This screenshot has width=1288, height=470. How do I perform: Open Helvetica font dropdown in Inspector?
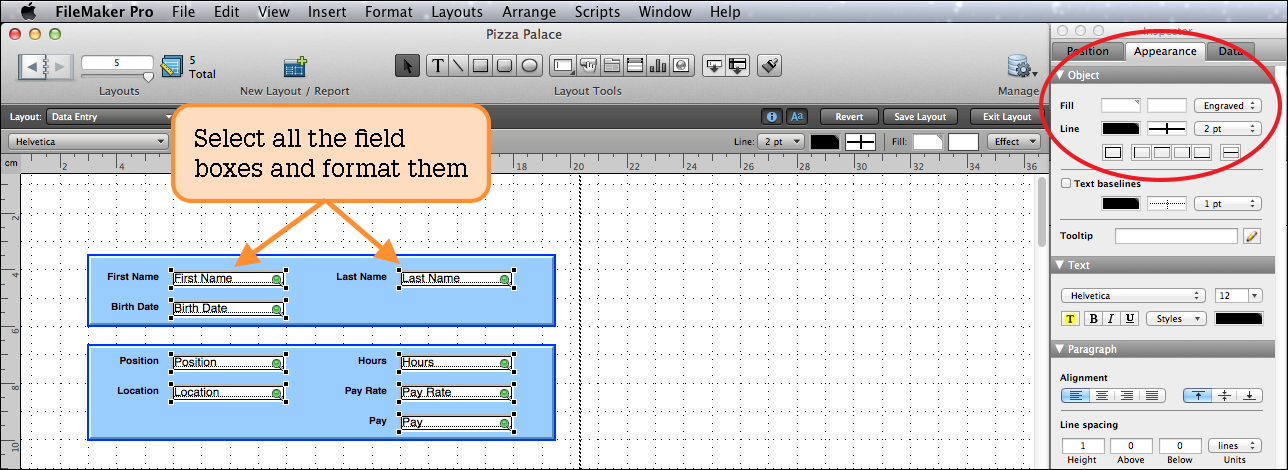tap(1133, 296)
